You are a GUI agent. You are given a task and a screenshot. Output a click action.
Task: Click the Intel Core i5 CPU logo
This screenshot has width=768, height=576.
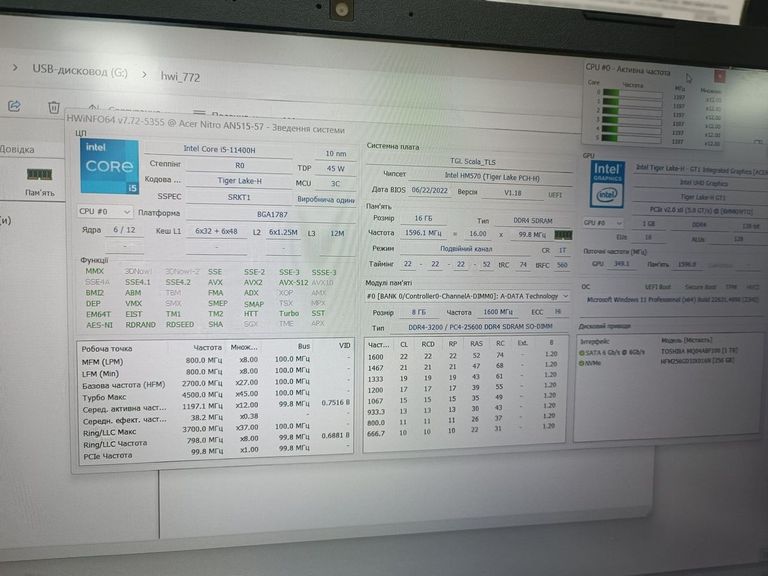tap(109, 166)
